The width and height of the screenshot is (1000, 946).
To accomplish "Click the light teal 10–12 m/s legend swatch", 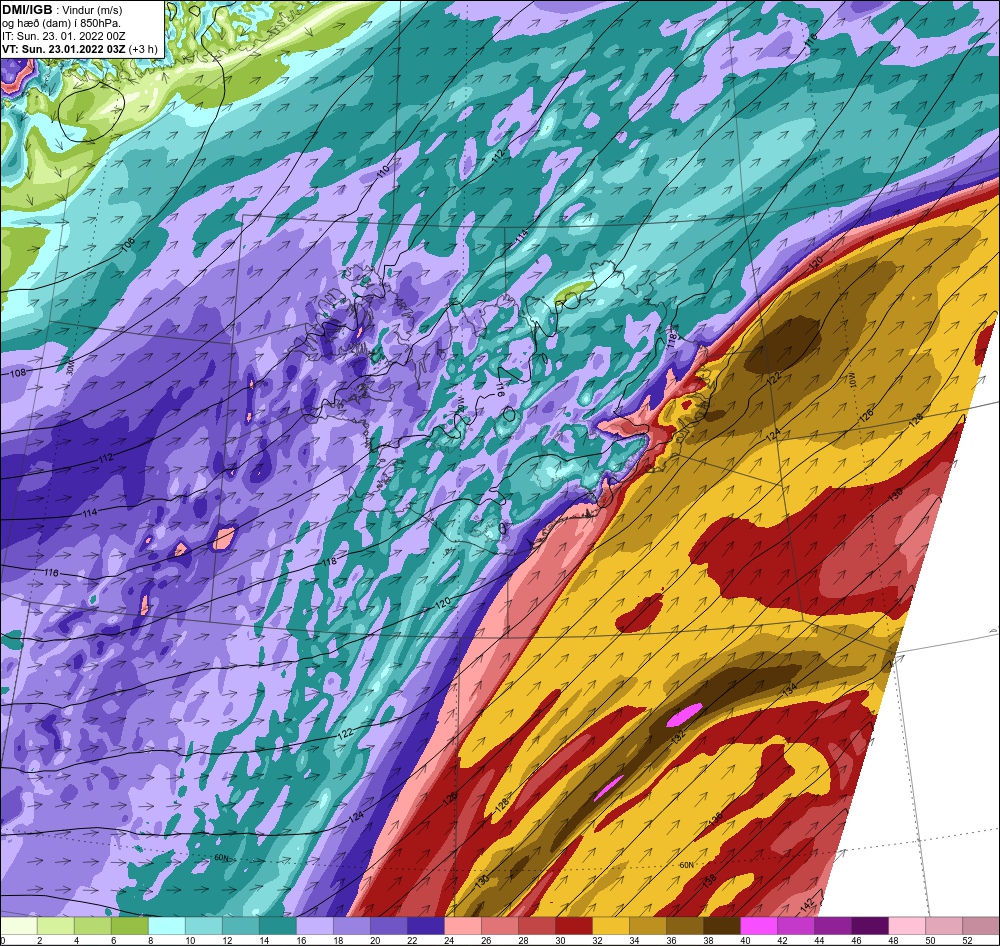I will pos(205,926).
